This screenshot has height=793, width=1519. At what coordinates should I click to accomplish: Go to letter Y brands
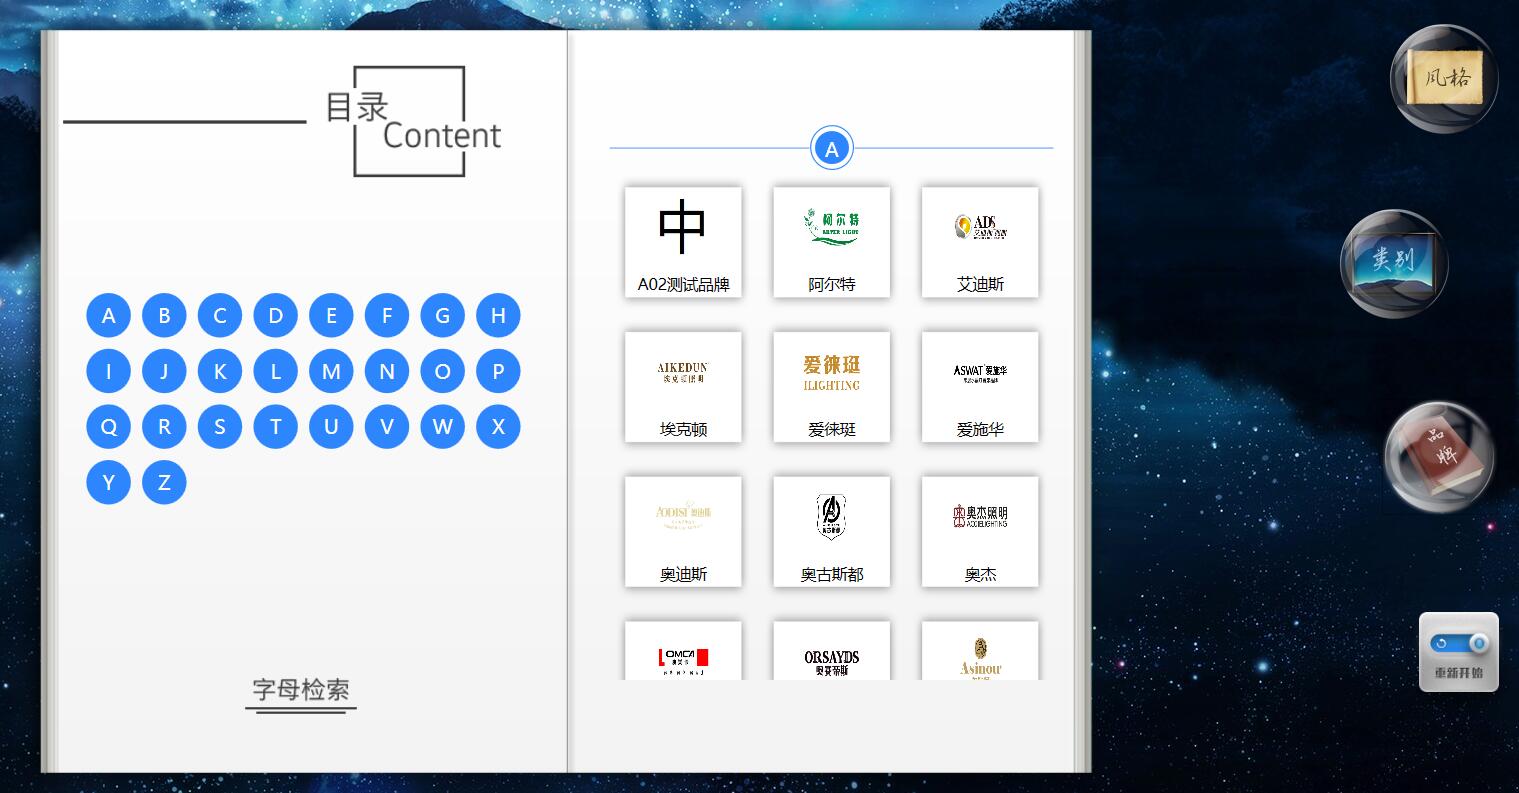pos(108,483)
